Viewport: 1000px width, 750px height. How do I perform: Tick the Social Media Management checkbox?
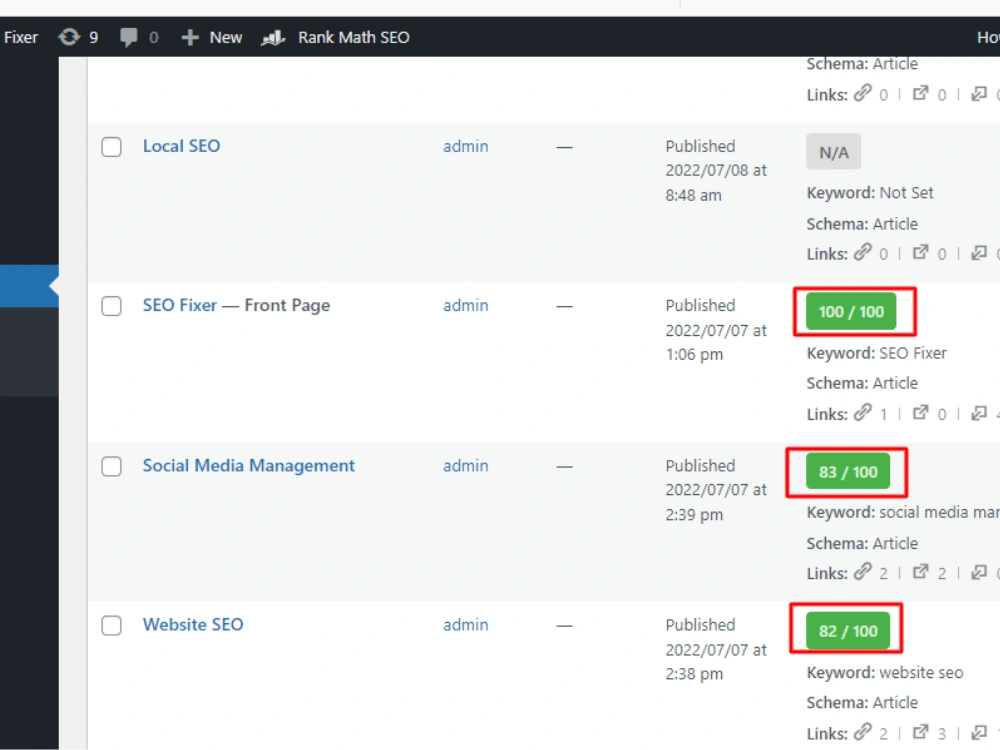pyautogui.click(x=112, y=466)
